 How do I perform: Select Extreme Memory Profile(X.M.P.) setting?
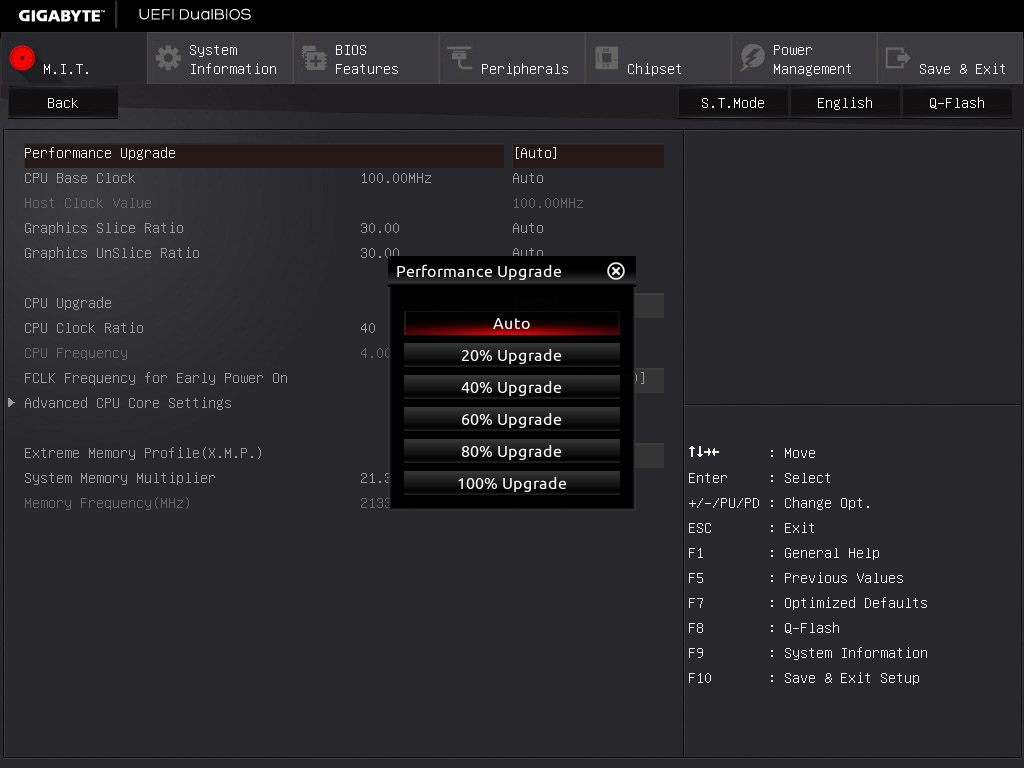[x=143, y=453]
